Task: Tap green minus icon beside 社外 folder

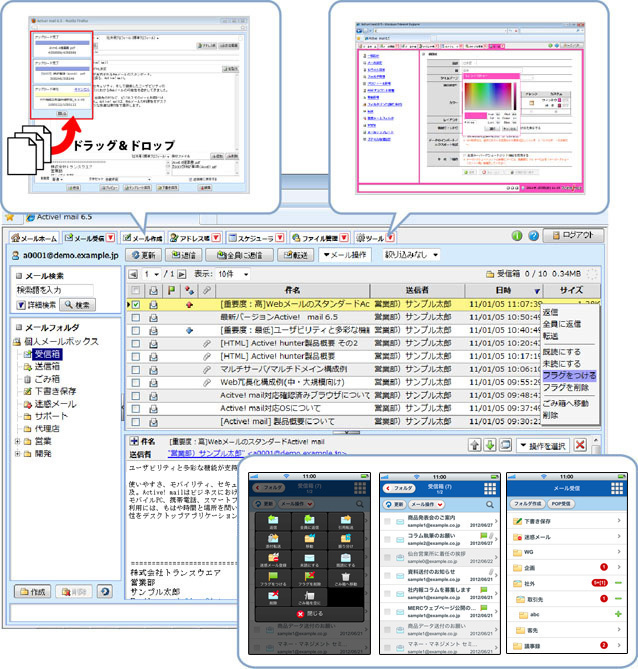Action: (x=618, y=583)
